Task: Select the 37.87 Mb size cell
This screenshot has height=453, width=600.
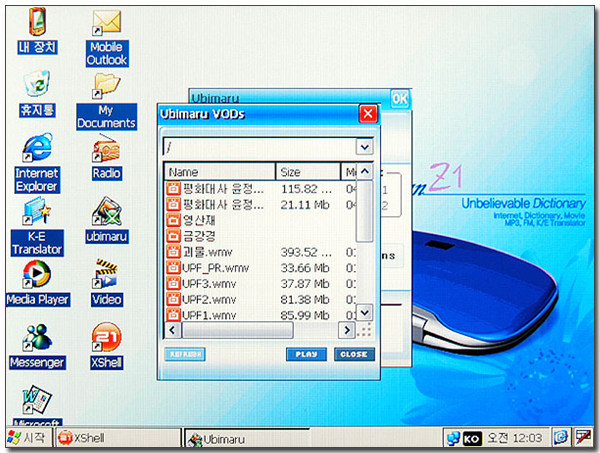Action: tap(305, 284)
